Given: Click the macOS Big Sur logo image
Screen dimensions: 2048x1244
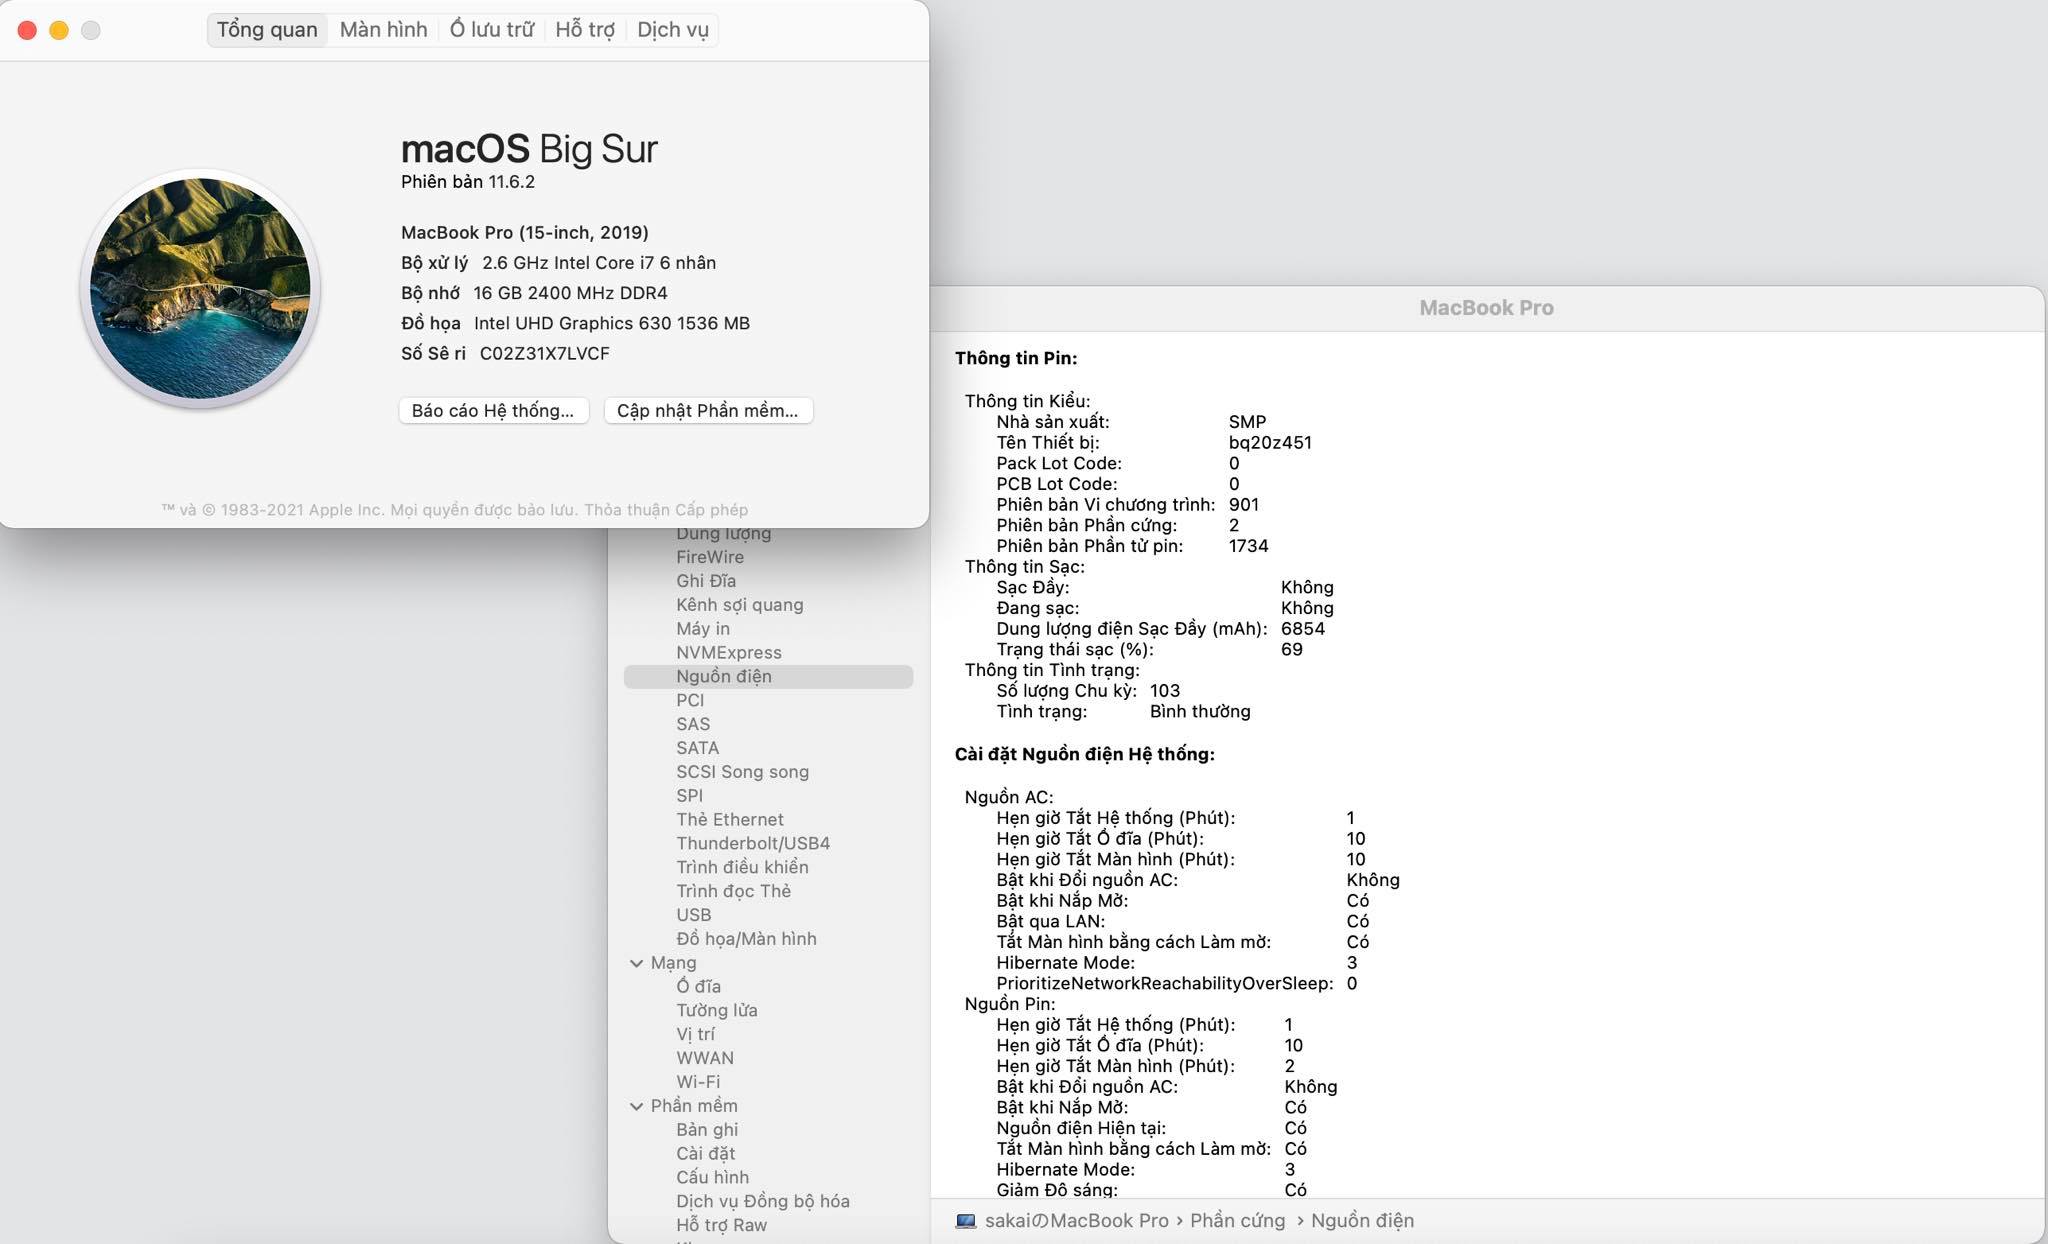Looking at the screenshot, I should pos(200,288).
